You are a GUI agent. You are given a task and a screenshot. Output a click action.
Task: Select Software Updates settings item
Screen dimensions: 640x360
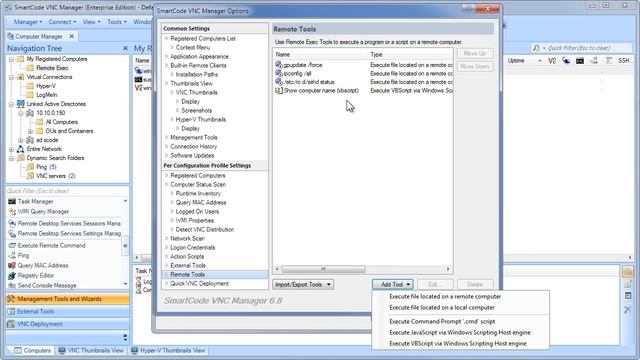(x=192, y=156)
